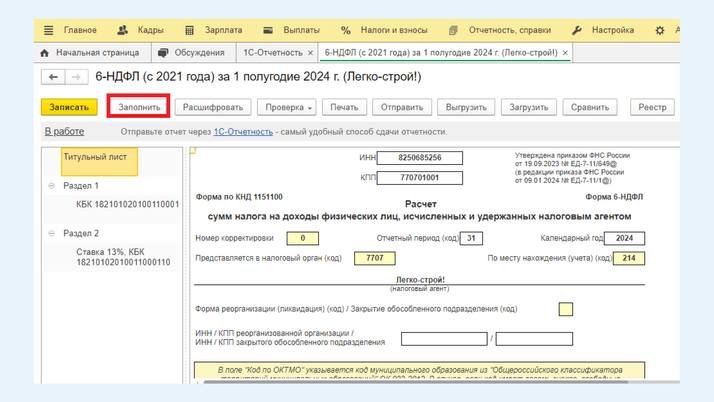The width and height of the screenshot is (714, 402).
Task: Click the Отправить button
Action: [x=402, y=107]
